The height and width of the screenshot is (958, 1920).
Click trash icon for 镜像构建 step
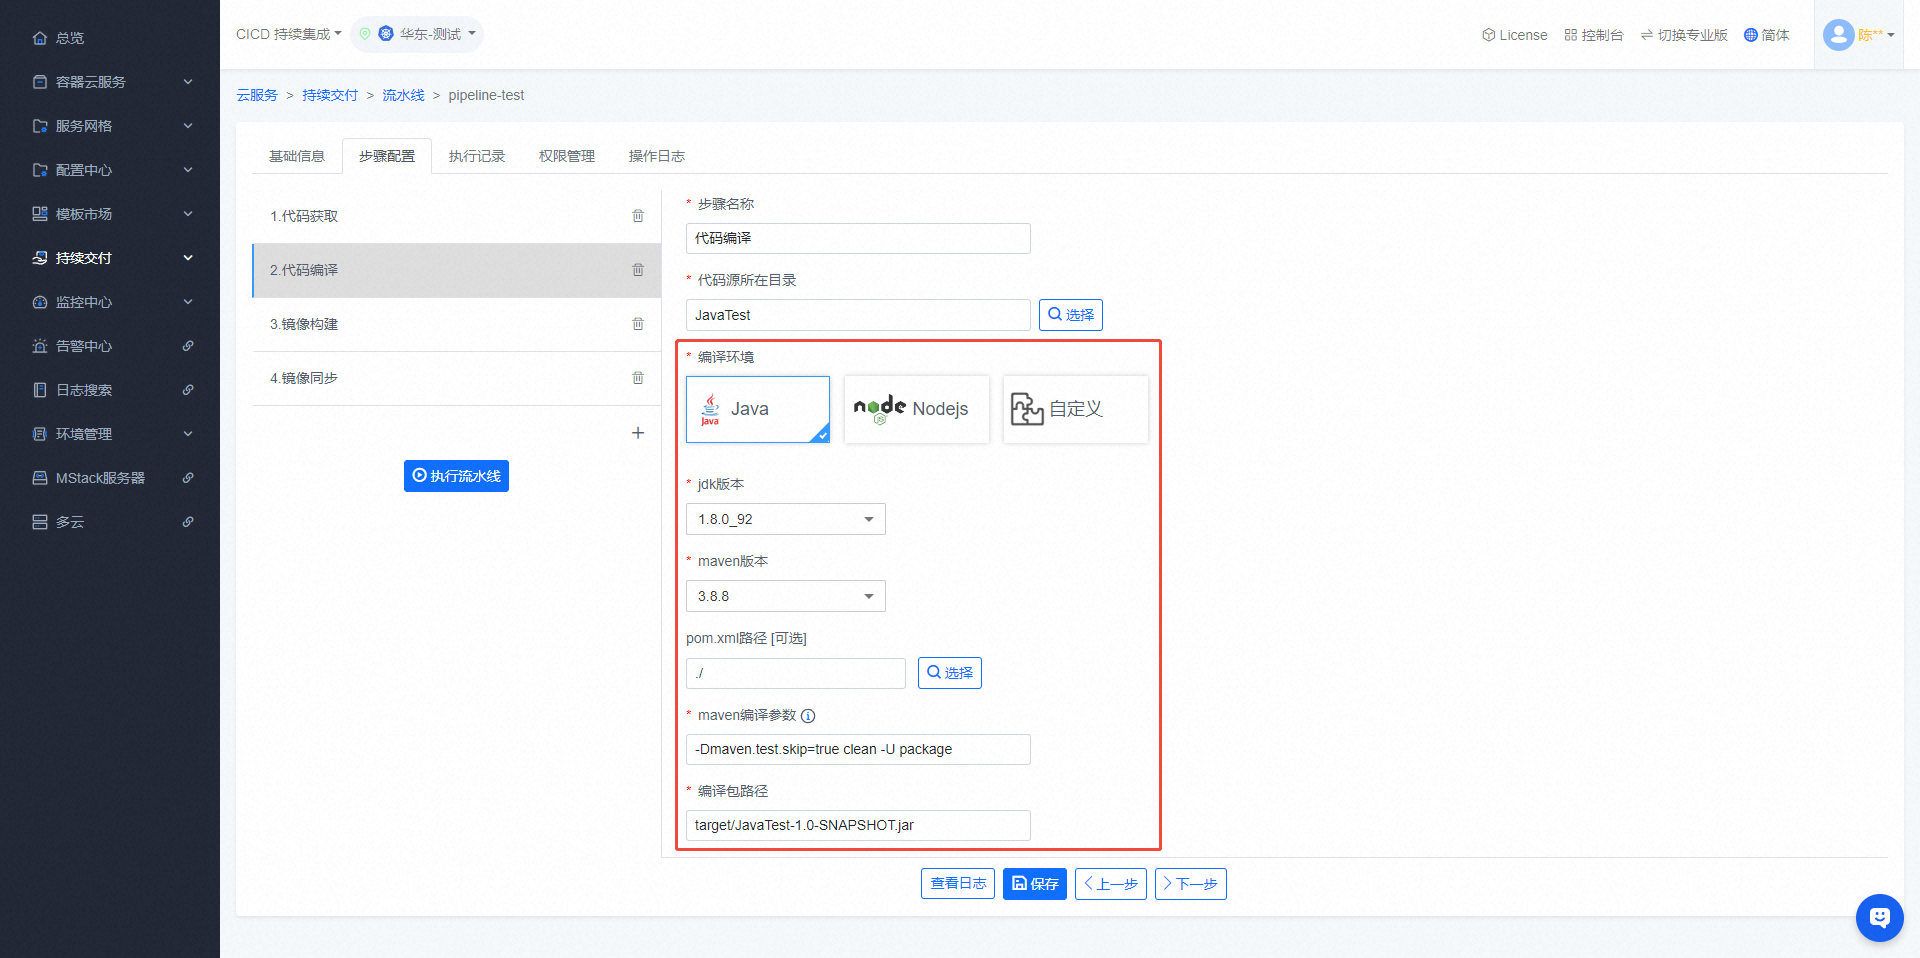tap(638, 324)
